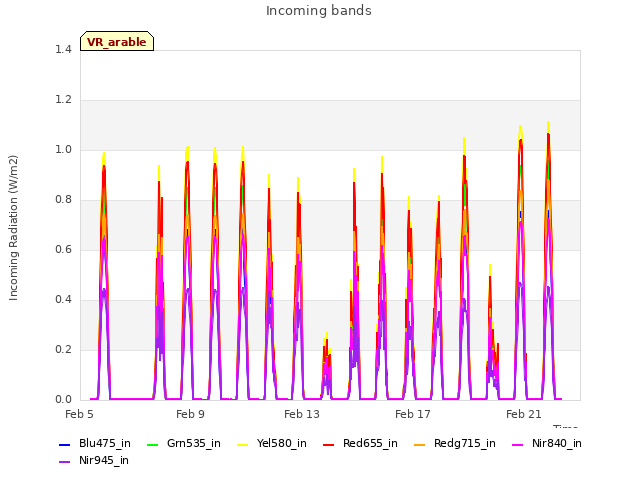Click the 1.4 y-axis tick label

pyautogui.click(x=63, y=50)
